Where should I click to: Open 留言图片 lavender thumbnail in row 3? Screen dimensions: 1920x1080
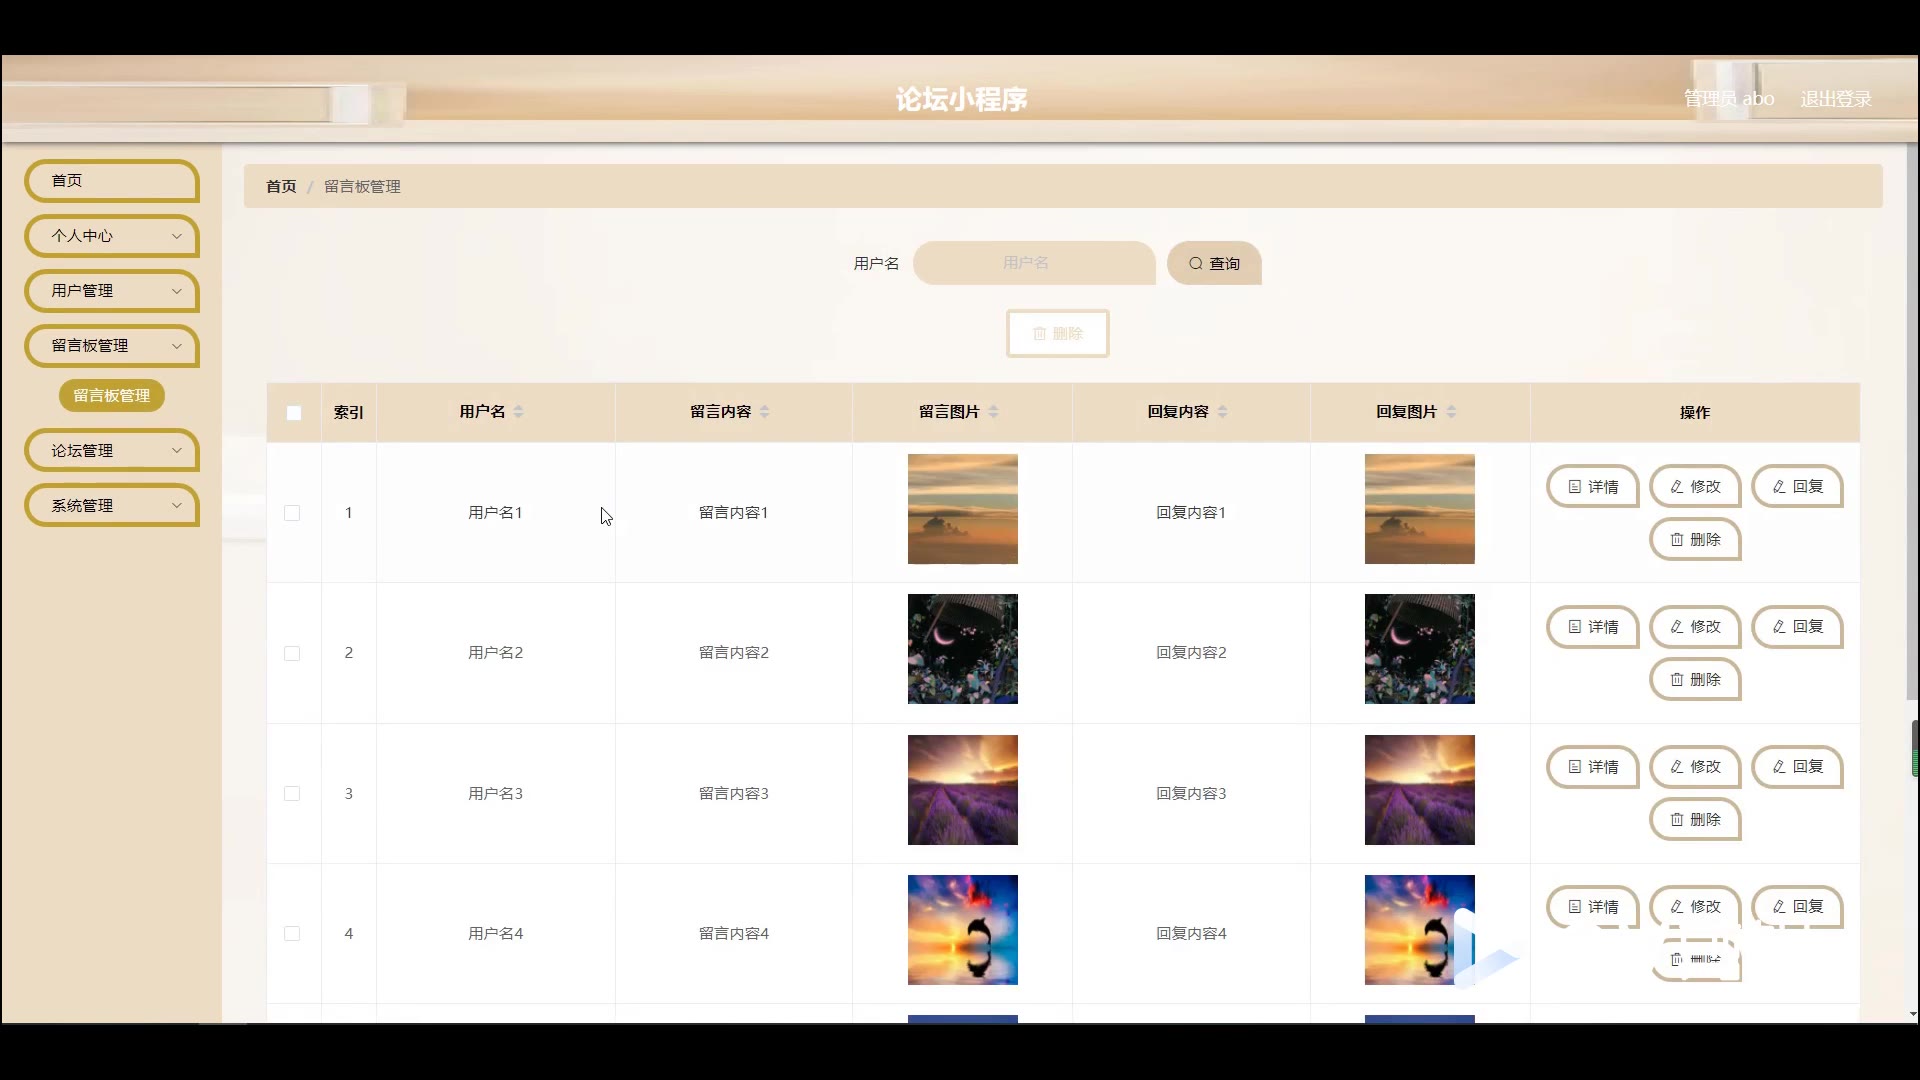963,790
